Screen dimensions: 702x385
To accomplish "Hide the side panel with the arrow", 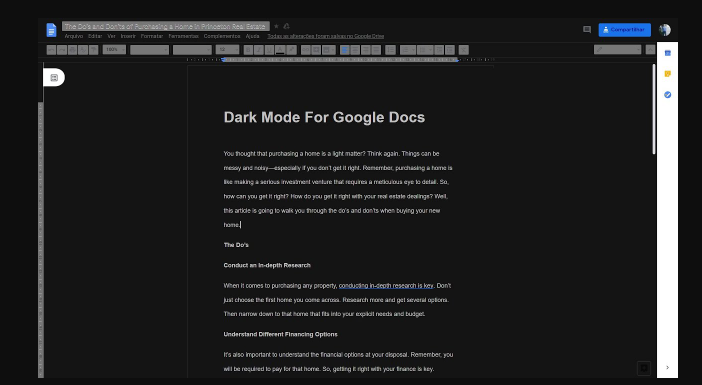I will [668, 368].
